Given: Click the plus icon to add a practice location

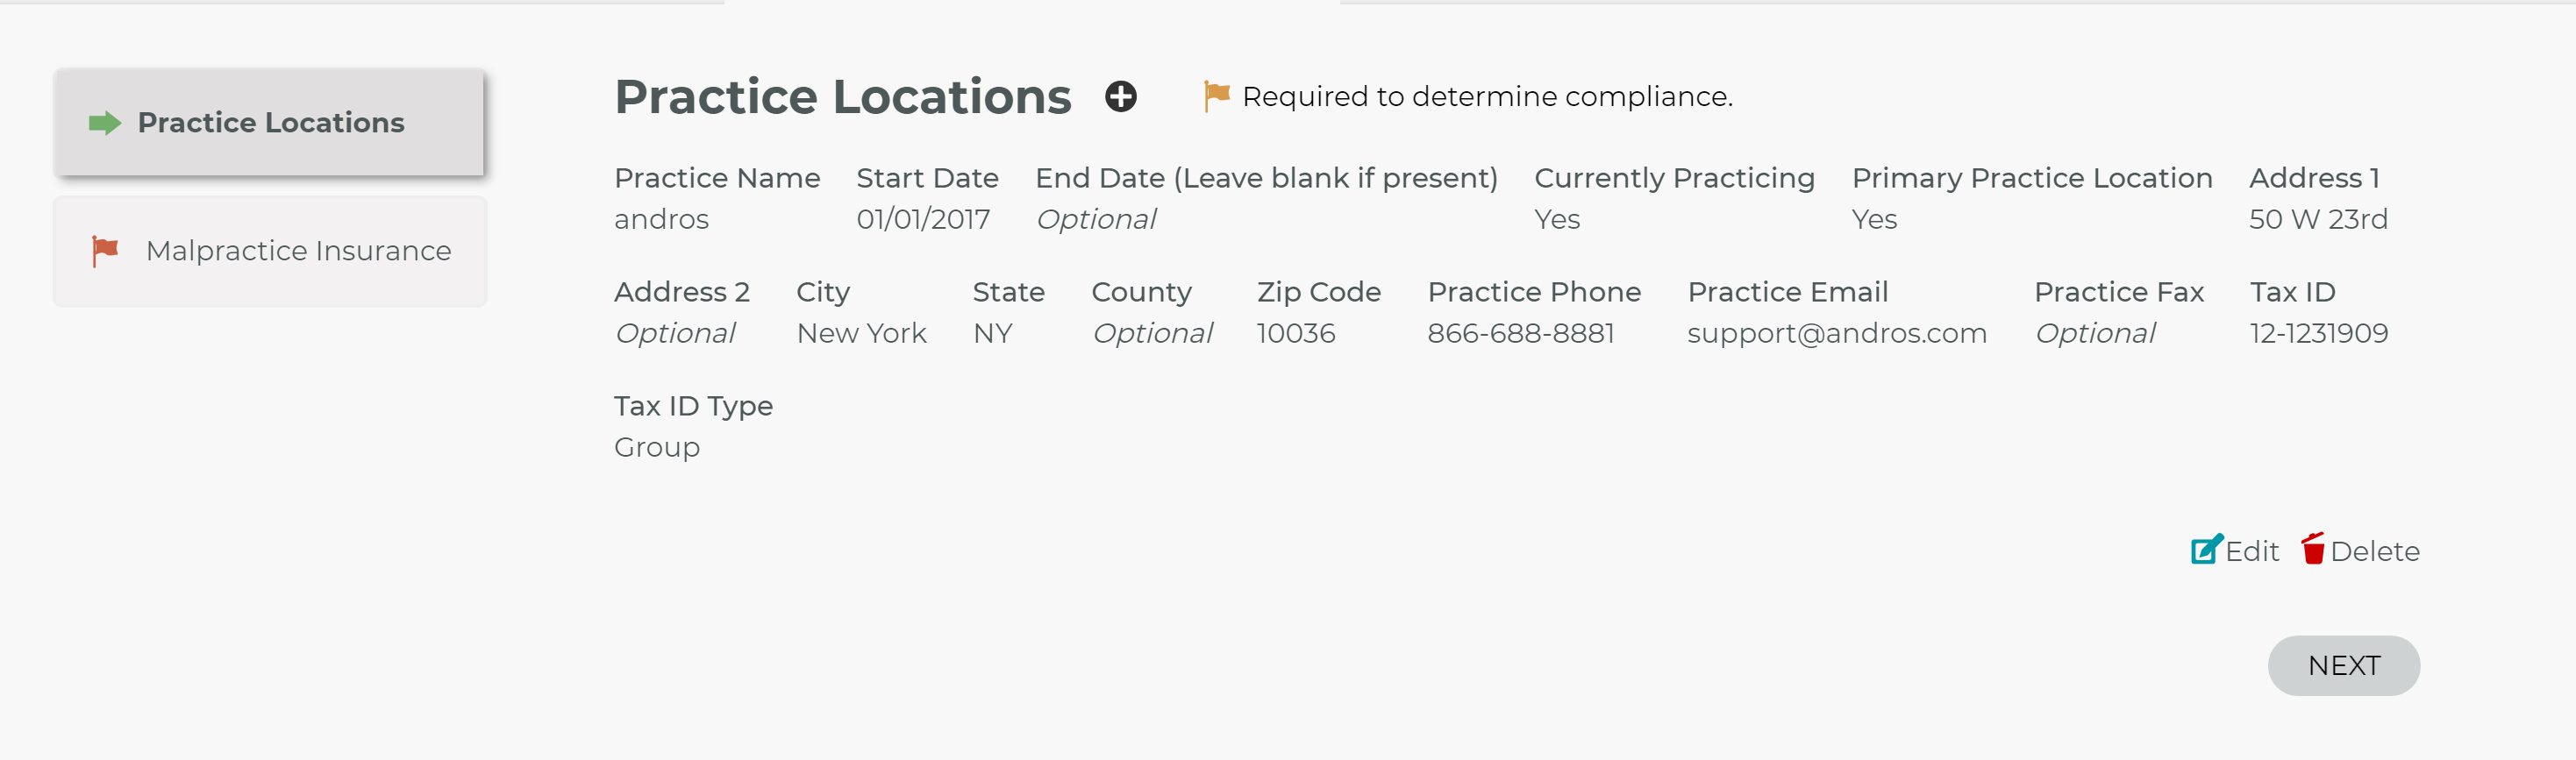Looking at the screenshot, I should click(1120, 96).
